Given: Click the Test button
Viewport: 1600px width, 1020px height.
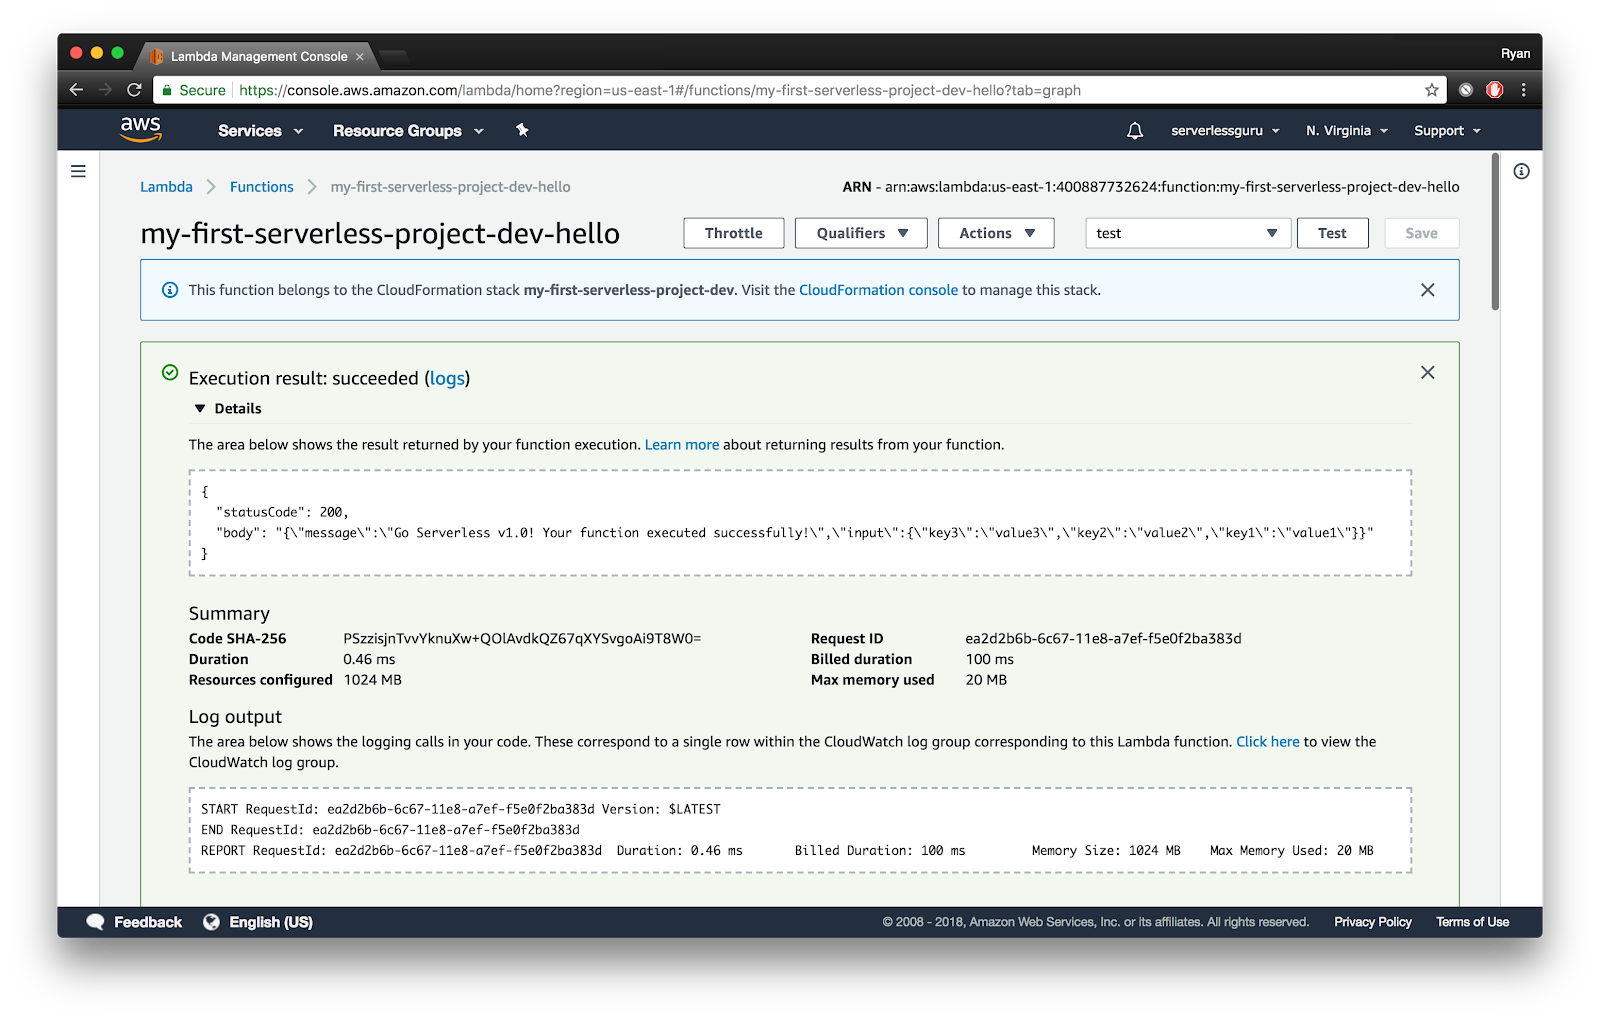Looking at the screenshot, I should coord(1332,233).
